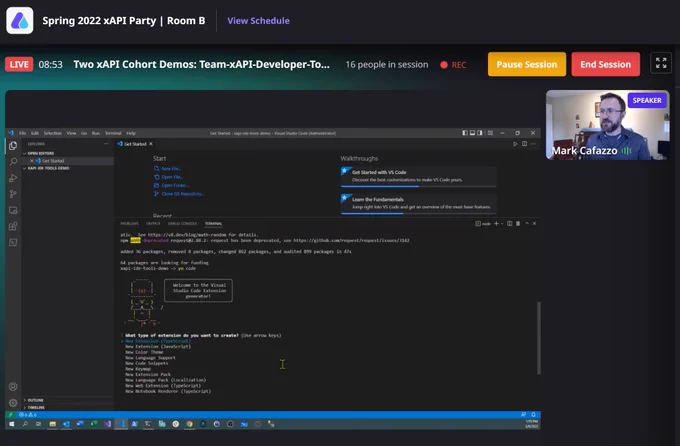Image resolution: width=680 pixels, height=446 pixels.
Task: Open the Help menu
Action: coord(131,133)
